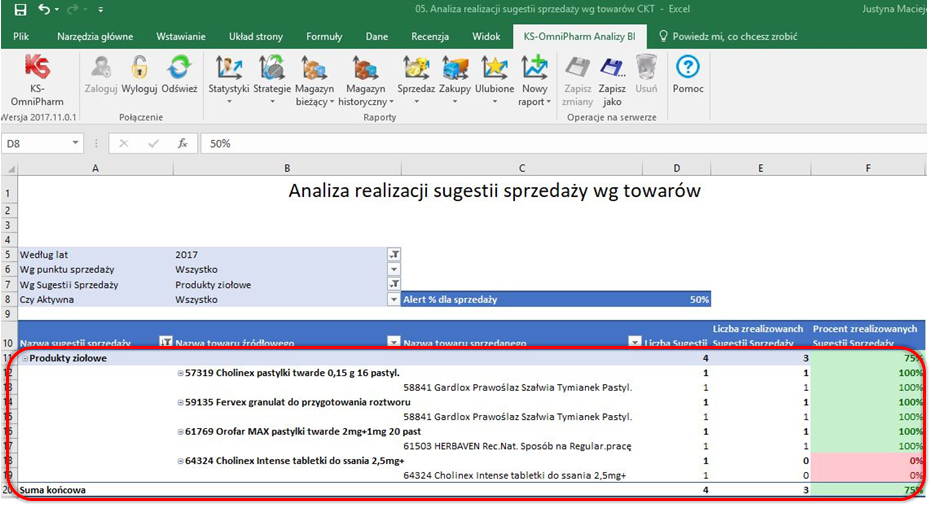Collapse the 61769 Orofar MAX row
932x507 pixels.
(x=180, y=432)
